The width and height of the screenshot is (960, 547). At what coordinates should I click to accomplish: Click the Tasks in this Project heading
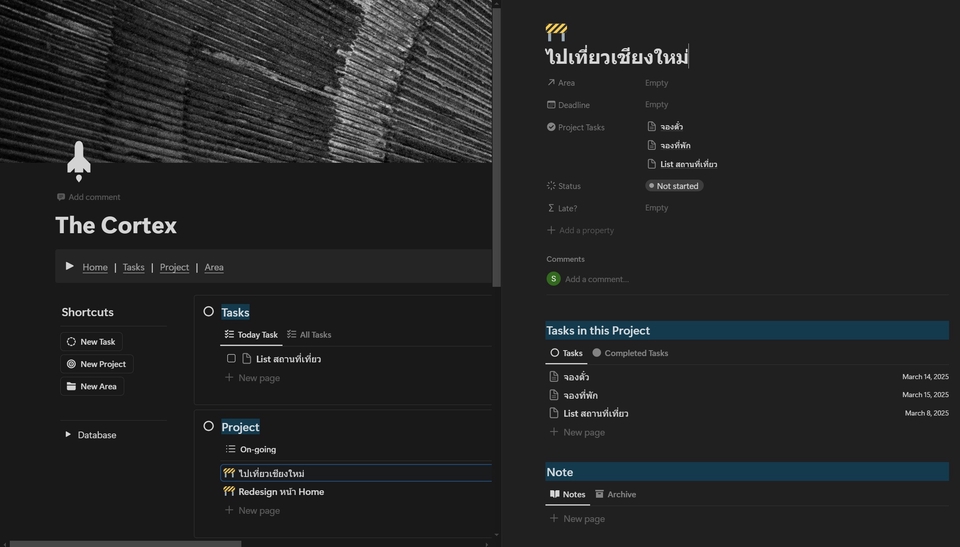click(x=598, y=331)
